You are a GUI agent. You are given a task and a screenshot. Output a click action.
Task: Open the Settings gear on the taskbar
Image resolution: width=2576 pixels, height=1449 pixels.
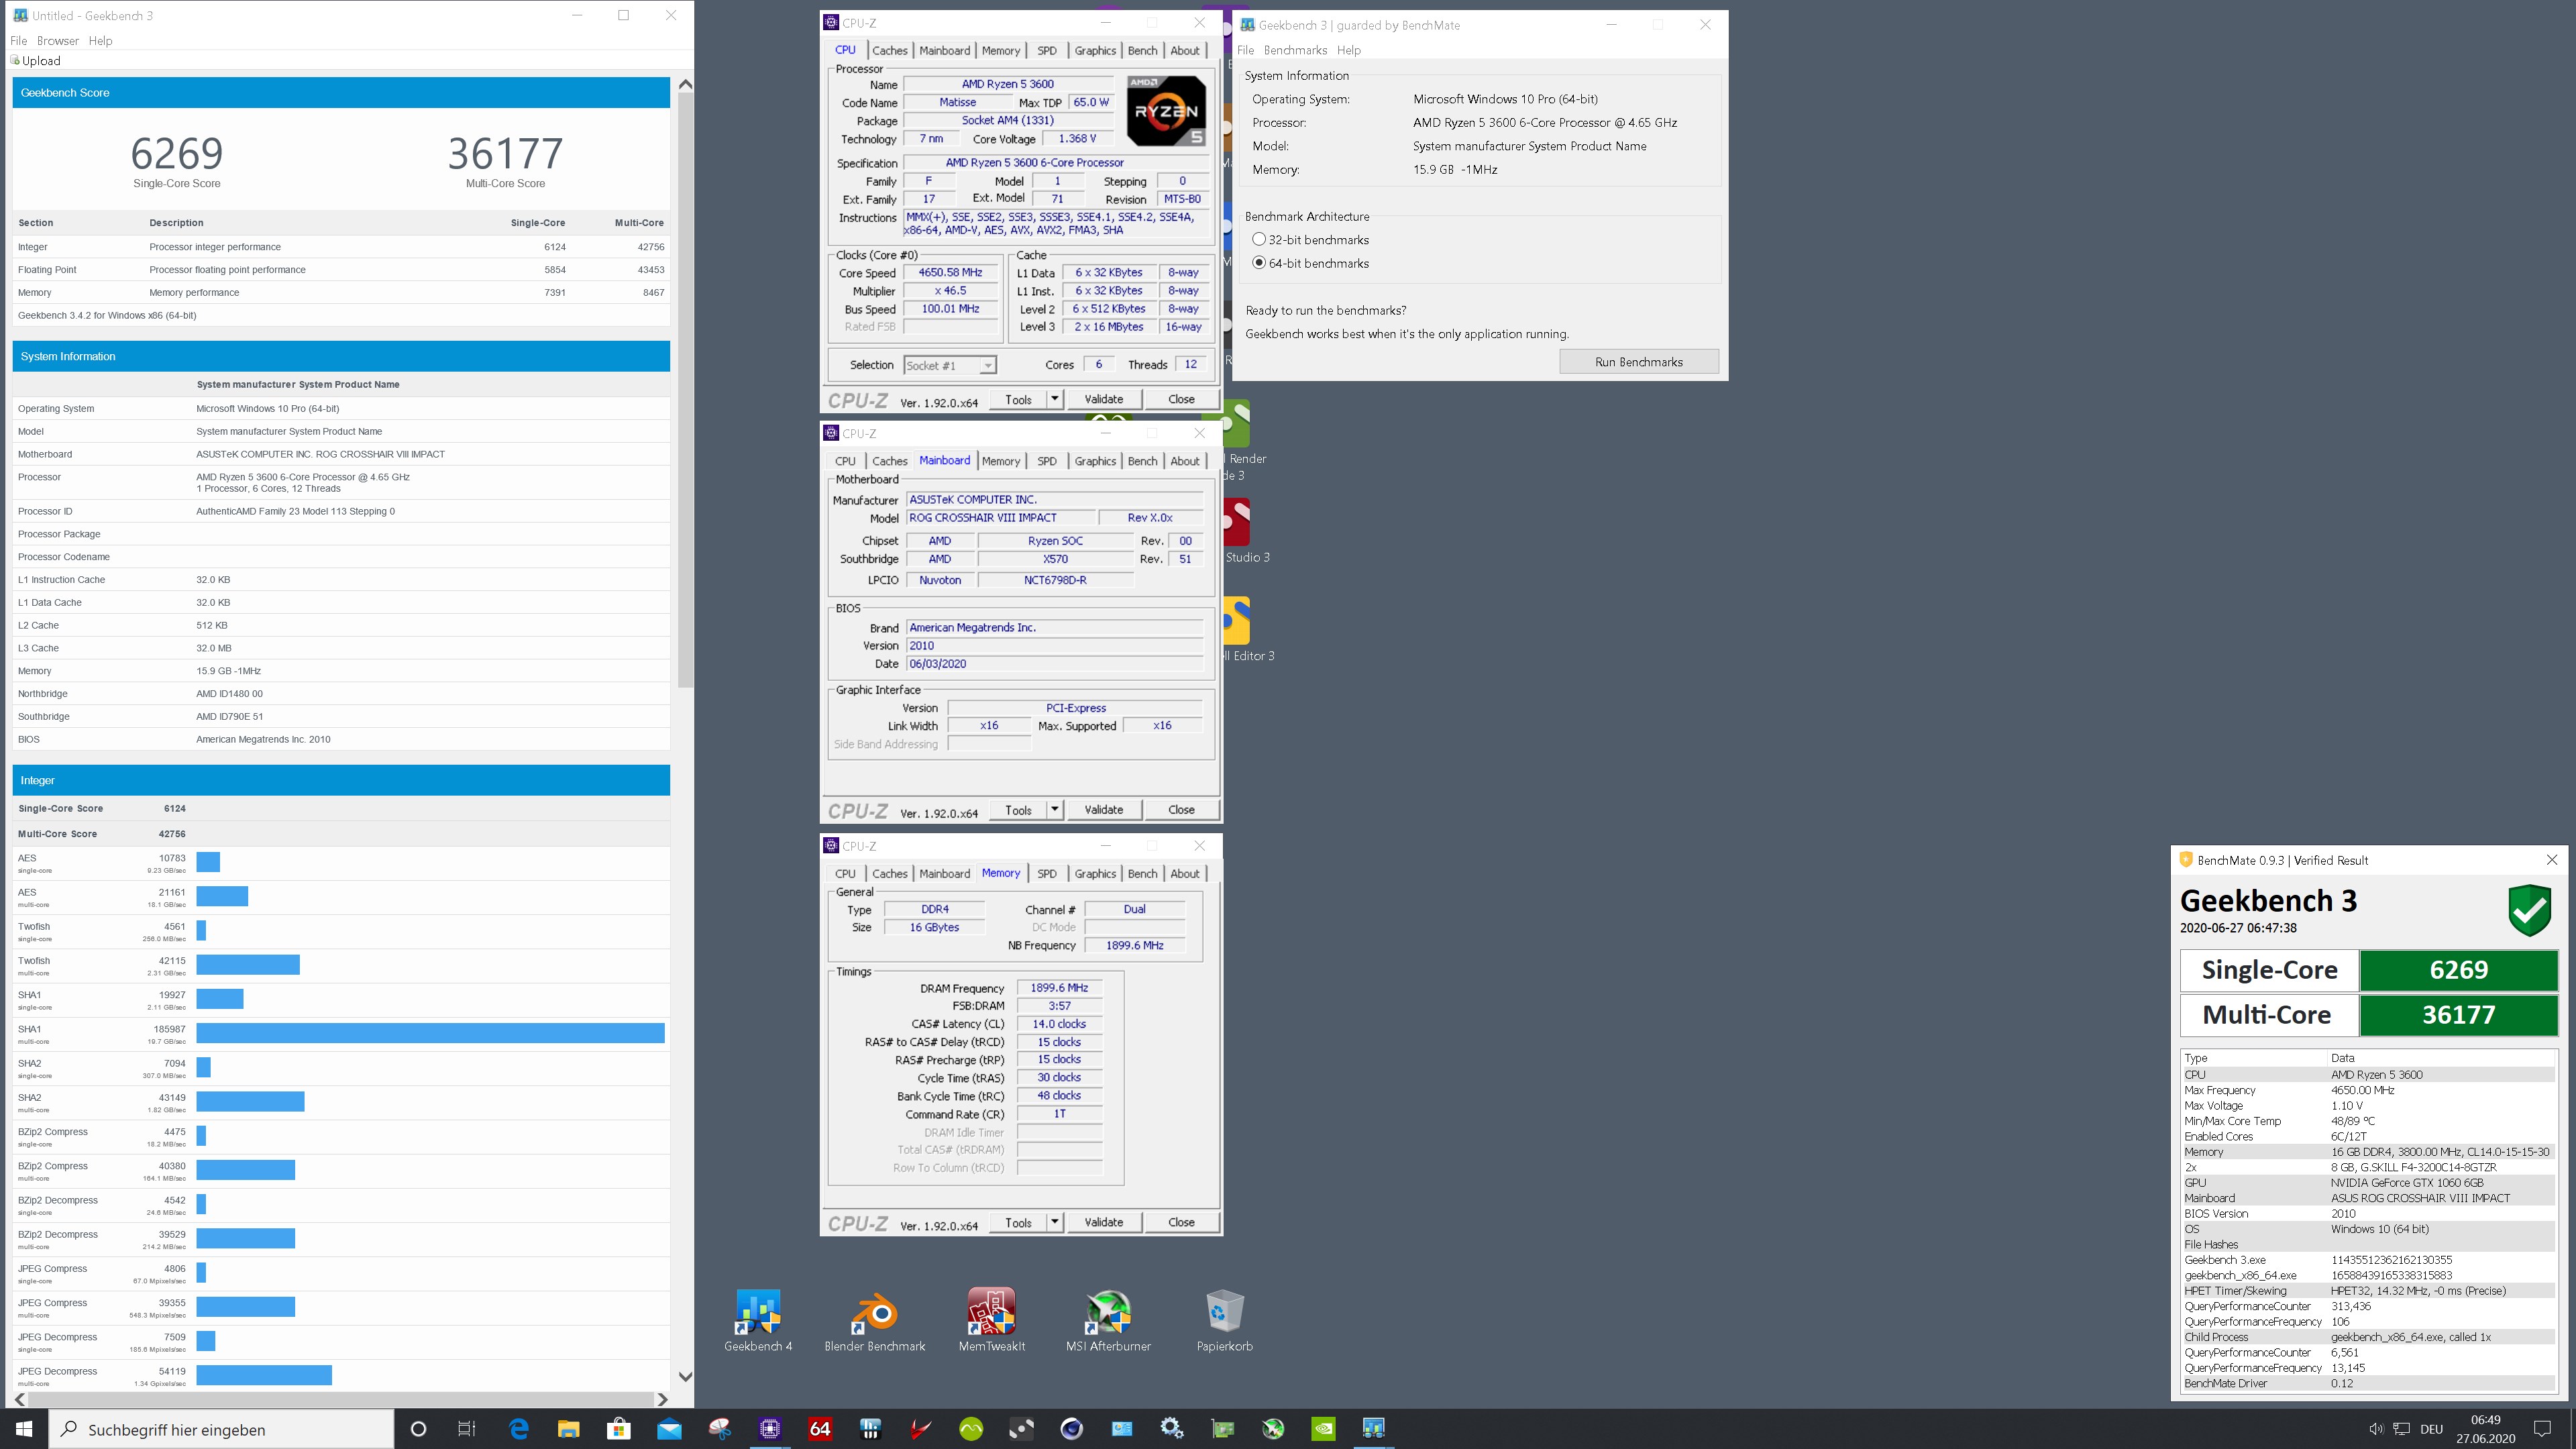1172,1429
